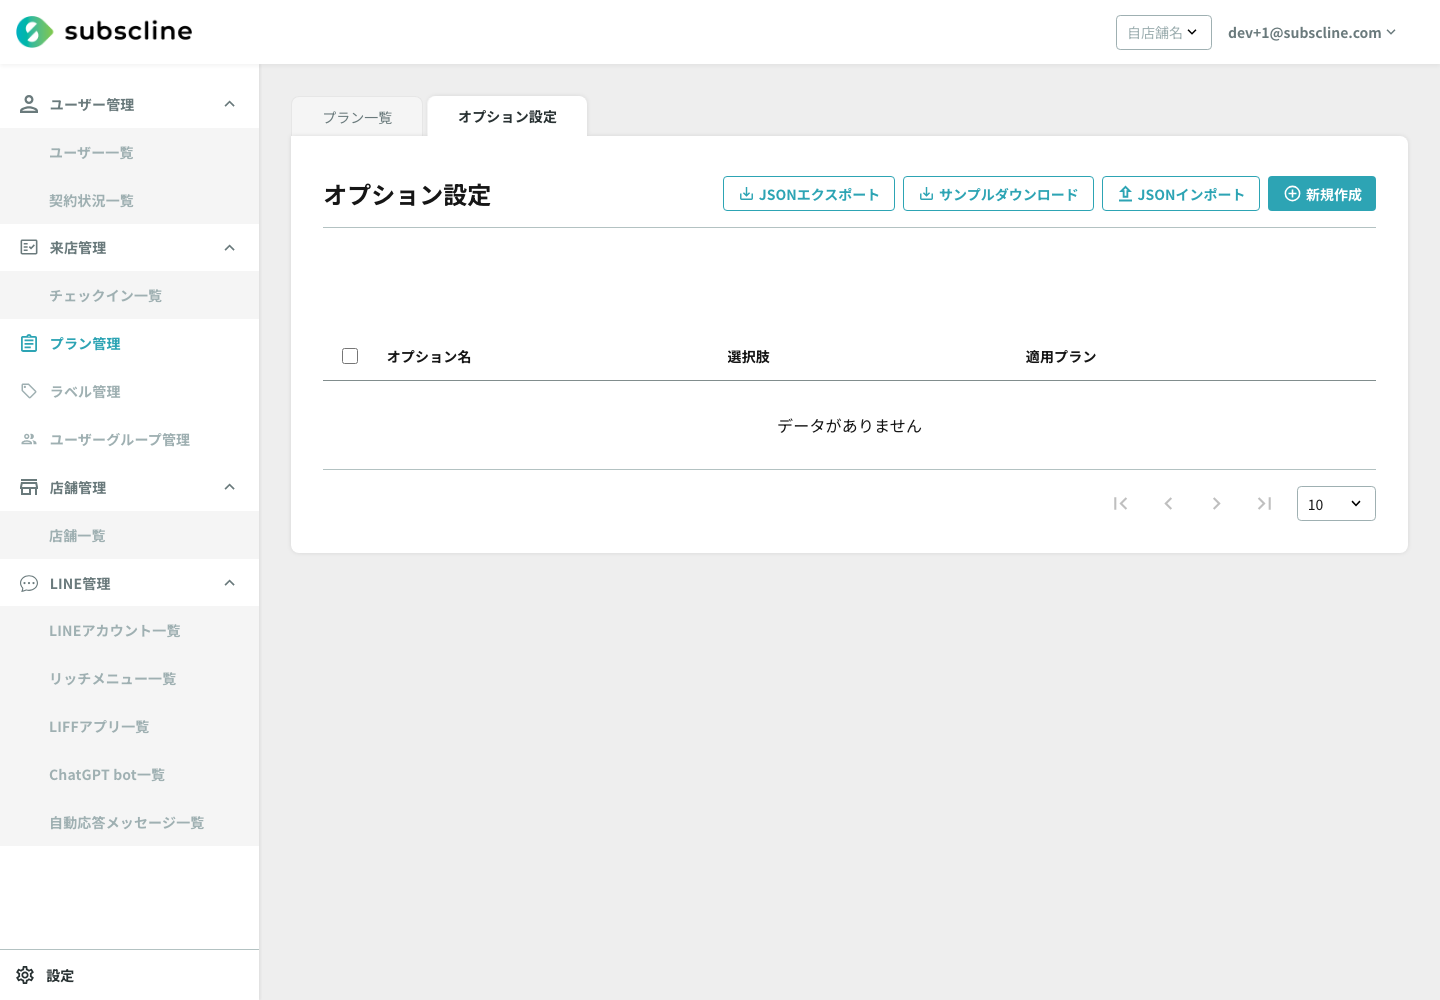
Task: Collapse the 来店管理 section chevron
Action: [x=229, y=247]
